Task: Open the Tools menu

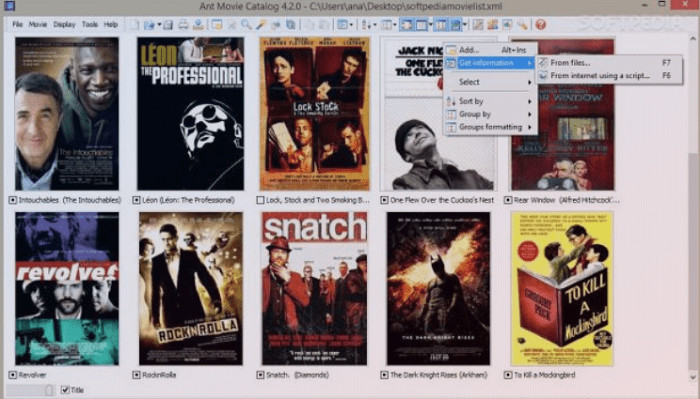Action: click(90, 25)
